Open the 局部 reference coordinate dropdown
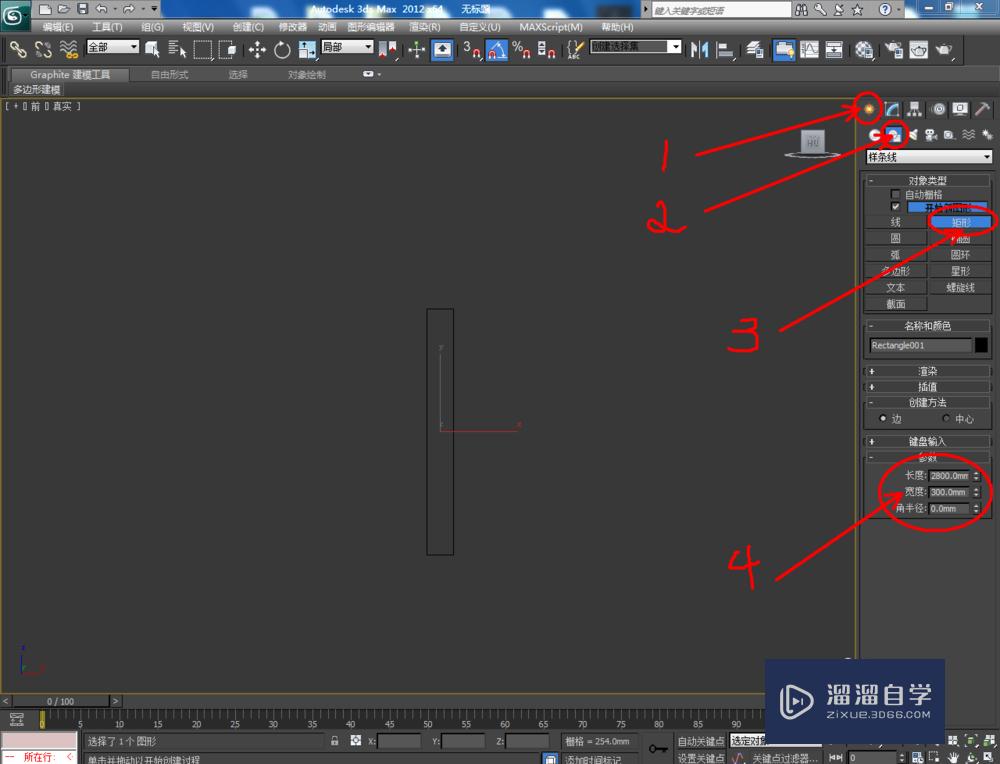The height and width of the screenshot is (764, 1000). click(x=347, y=47)
